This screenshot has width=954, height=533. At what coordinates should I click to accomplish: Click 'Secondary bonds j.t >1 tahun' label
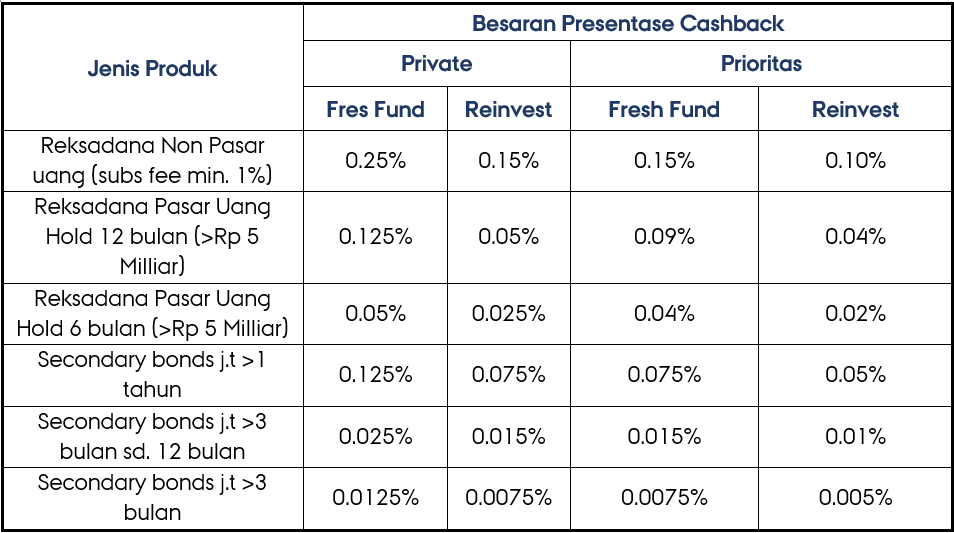coord(152,374)
